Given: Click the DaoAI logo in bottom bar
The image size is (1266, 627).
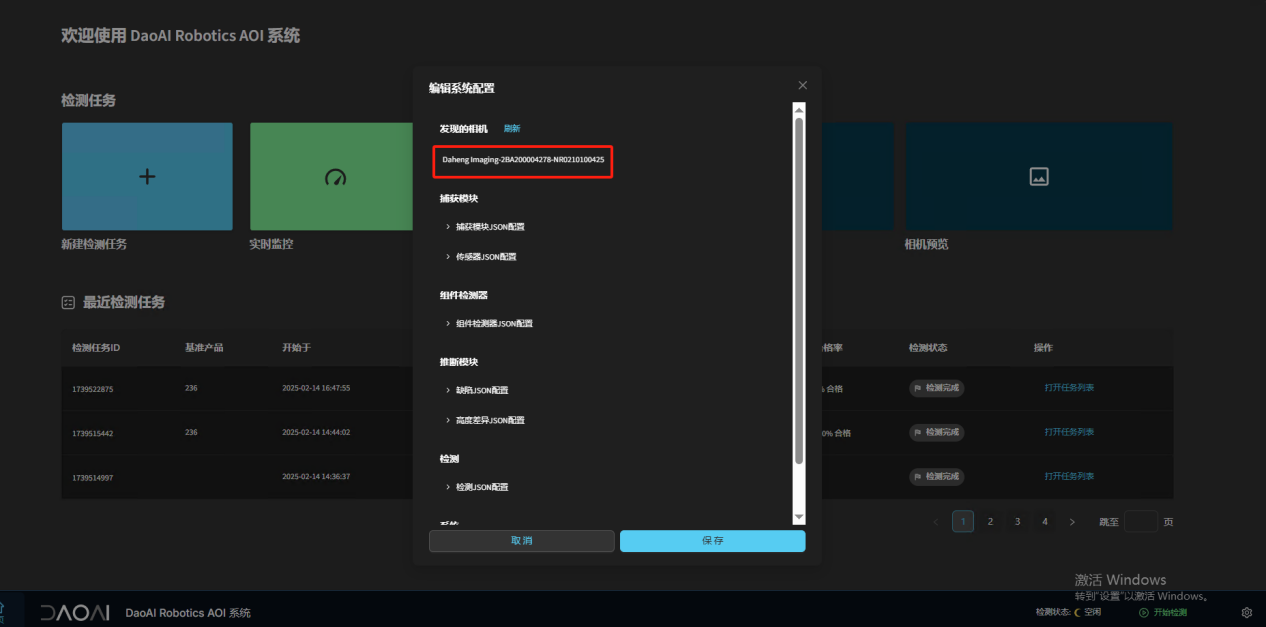Looking at the screenshot, I should 75,612.
